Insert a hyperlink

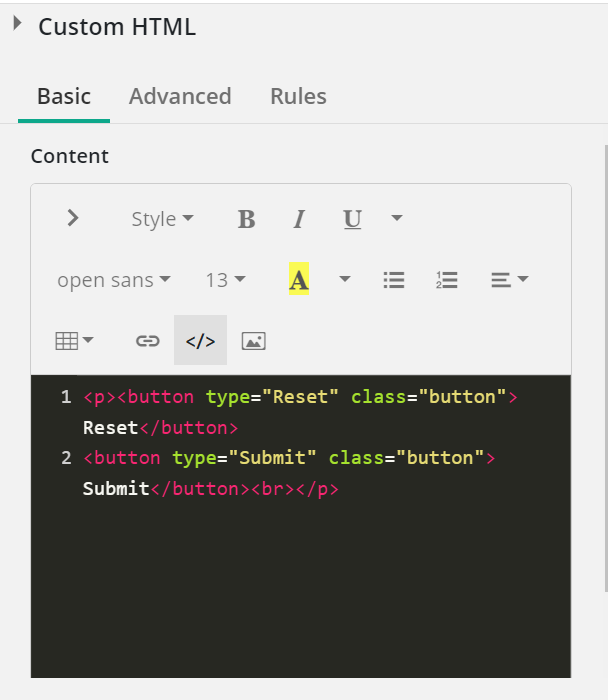pos(148,341)
